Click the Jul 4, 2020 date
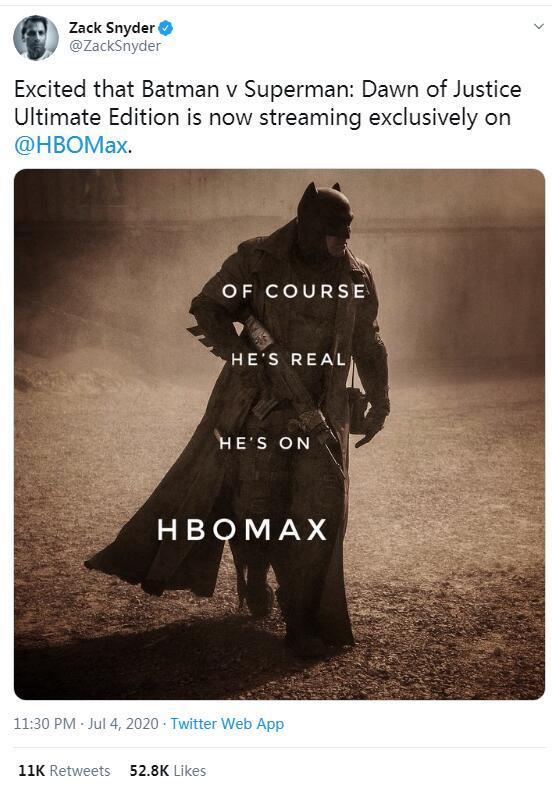The height and width of the screenshot is (790, 552). point(123,723)
